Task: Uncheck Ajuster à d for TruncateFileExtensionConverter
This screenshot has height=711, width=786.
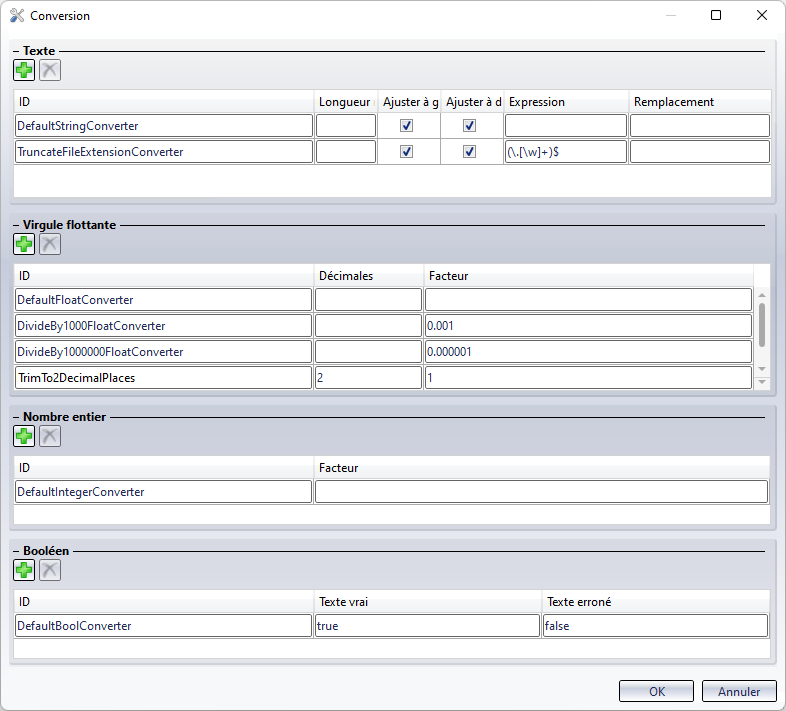Action: 470,152
